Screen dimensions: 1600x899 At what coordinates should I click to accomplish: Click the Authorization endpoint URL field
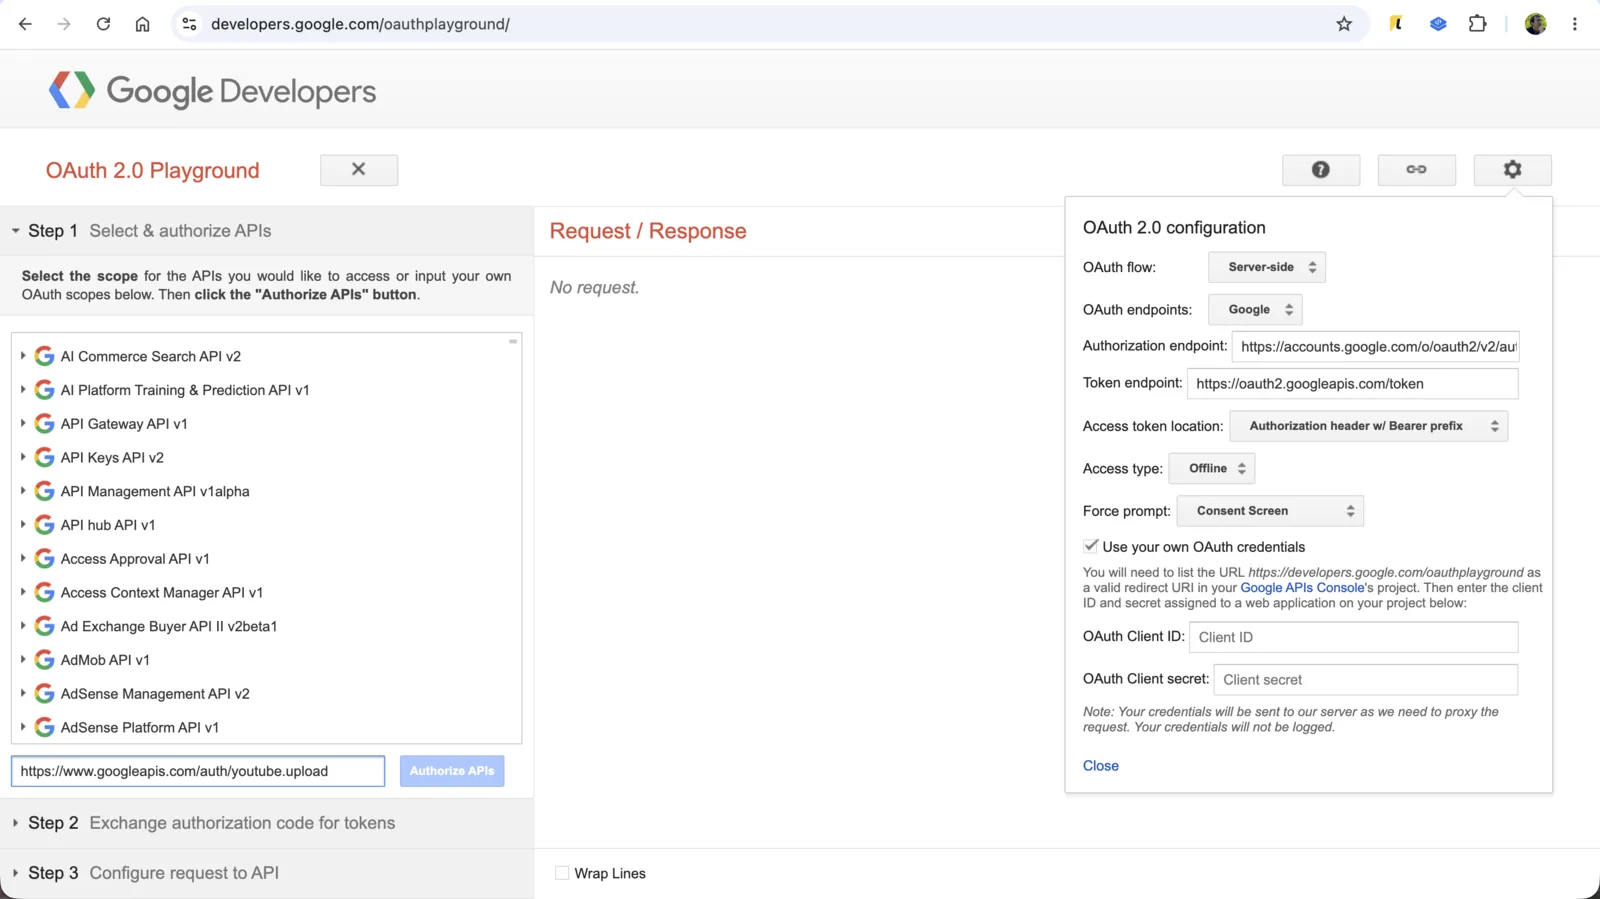(1375, 347)
